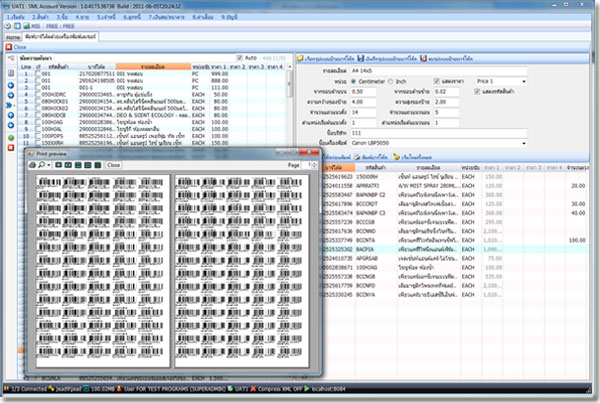This screenshot has height=403, width=600.
Task: Toggle the checkbox below the Price 1 dropdown
Action: point(477,92)
